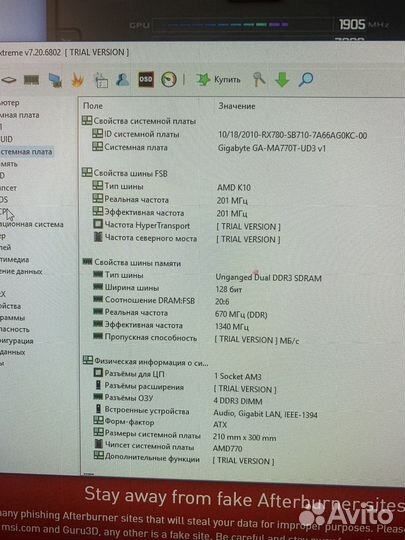
Task: Click the key and wrench toolbar icon
Action: point(259,79)
